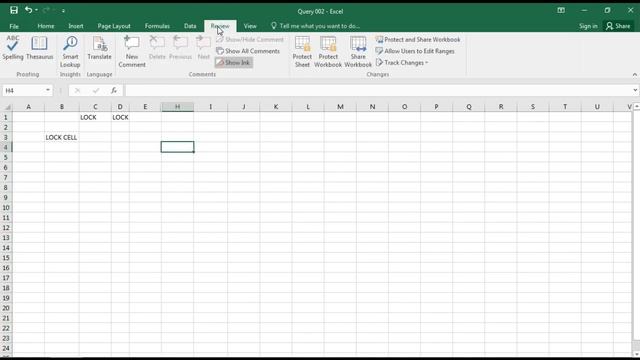The height and width of the screenshot is (360, 640).
Task: Click Protect Sheet
Action: [302, 52]
